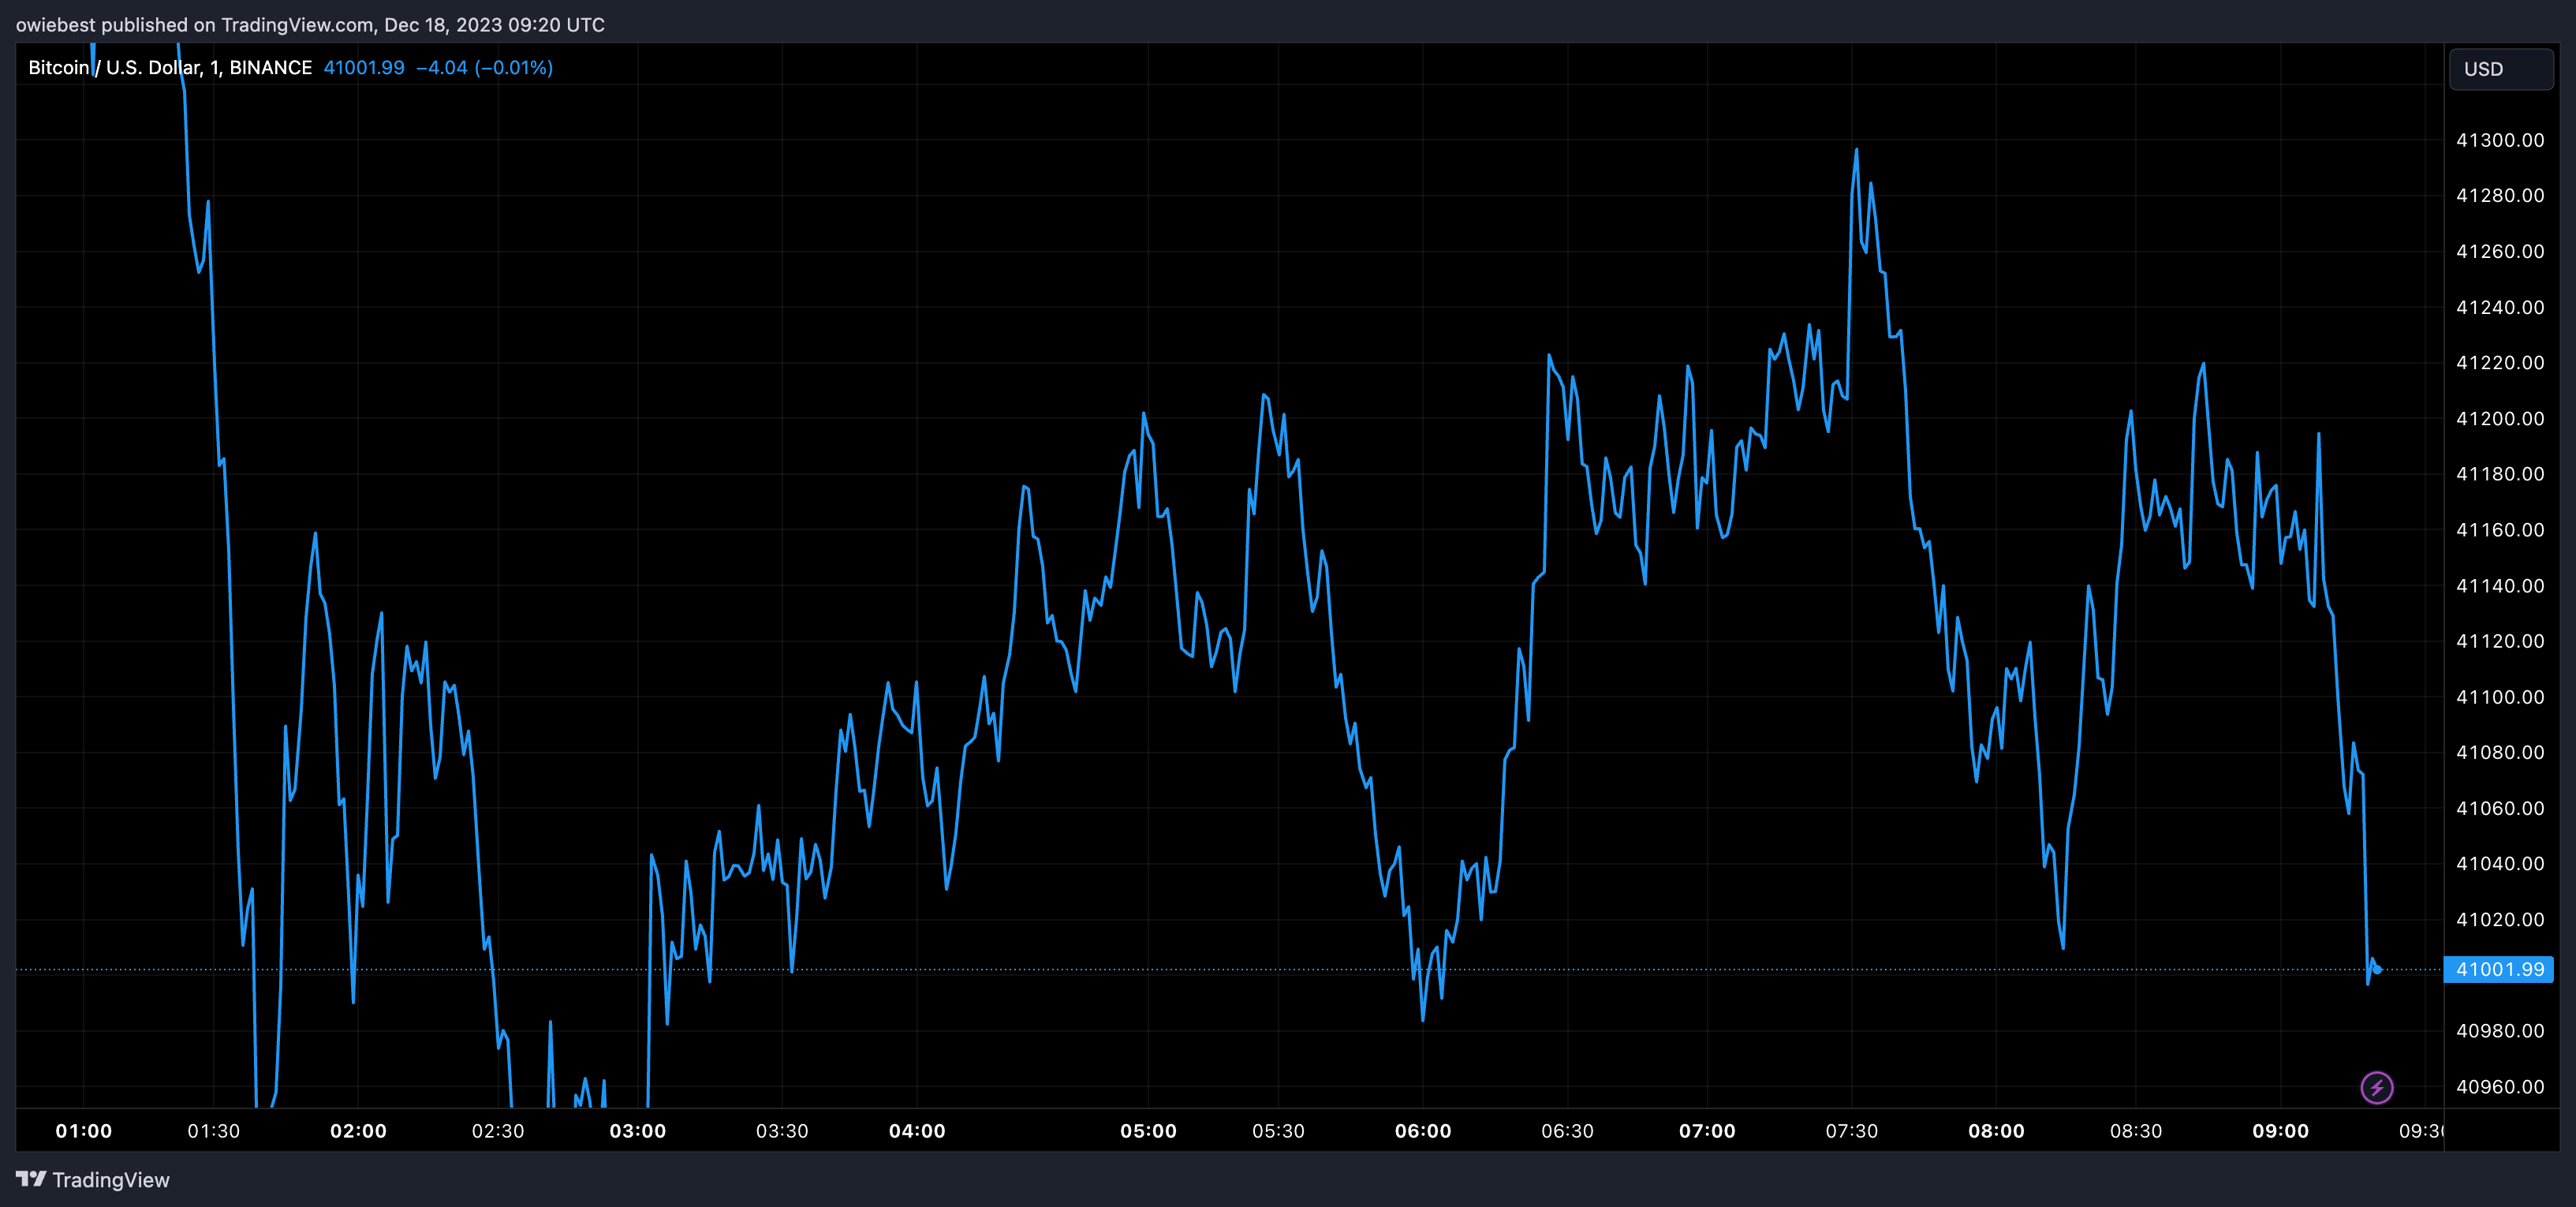Image resolution: width=2576 pixels, height=1207 pixels.
Task: Click the 03:30 time axis label
Action: [x=782, y=1131]
